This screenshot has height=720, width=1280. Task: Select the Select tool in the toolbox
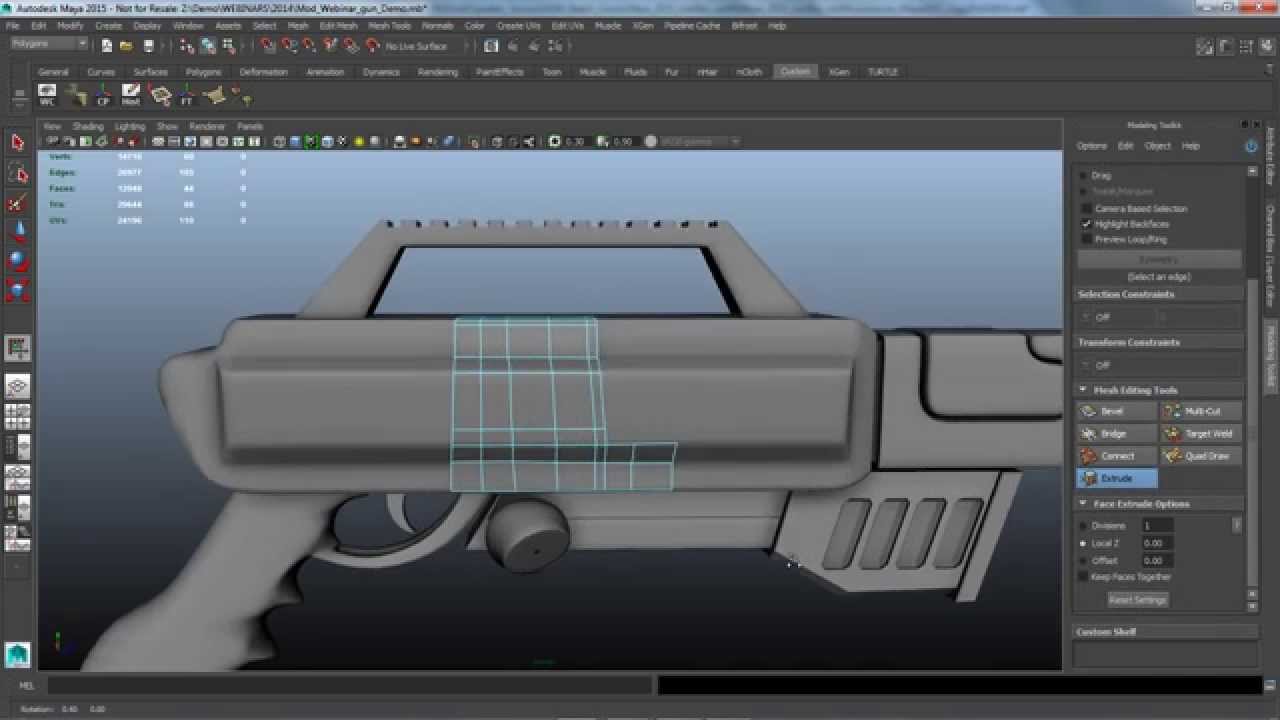[17, 143]
